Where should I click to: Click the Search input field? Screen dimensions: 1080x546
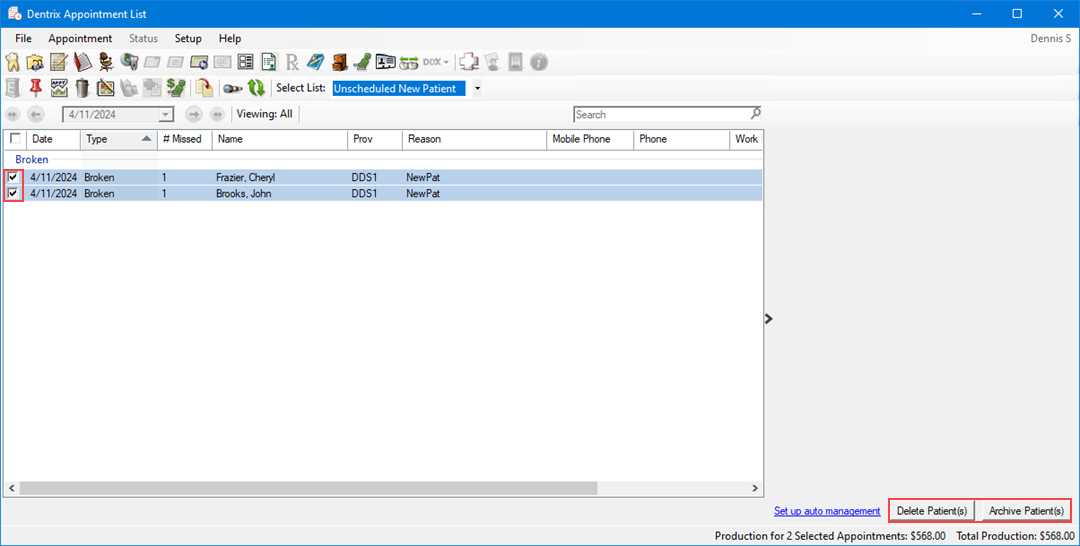(x=661, y=114)
